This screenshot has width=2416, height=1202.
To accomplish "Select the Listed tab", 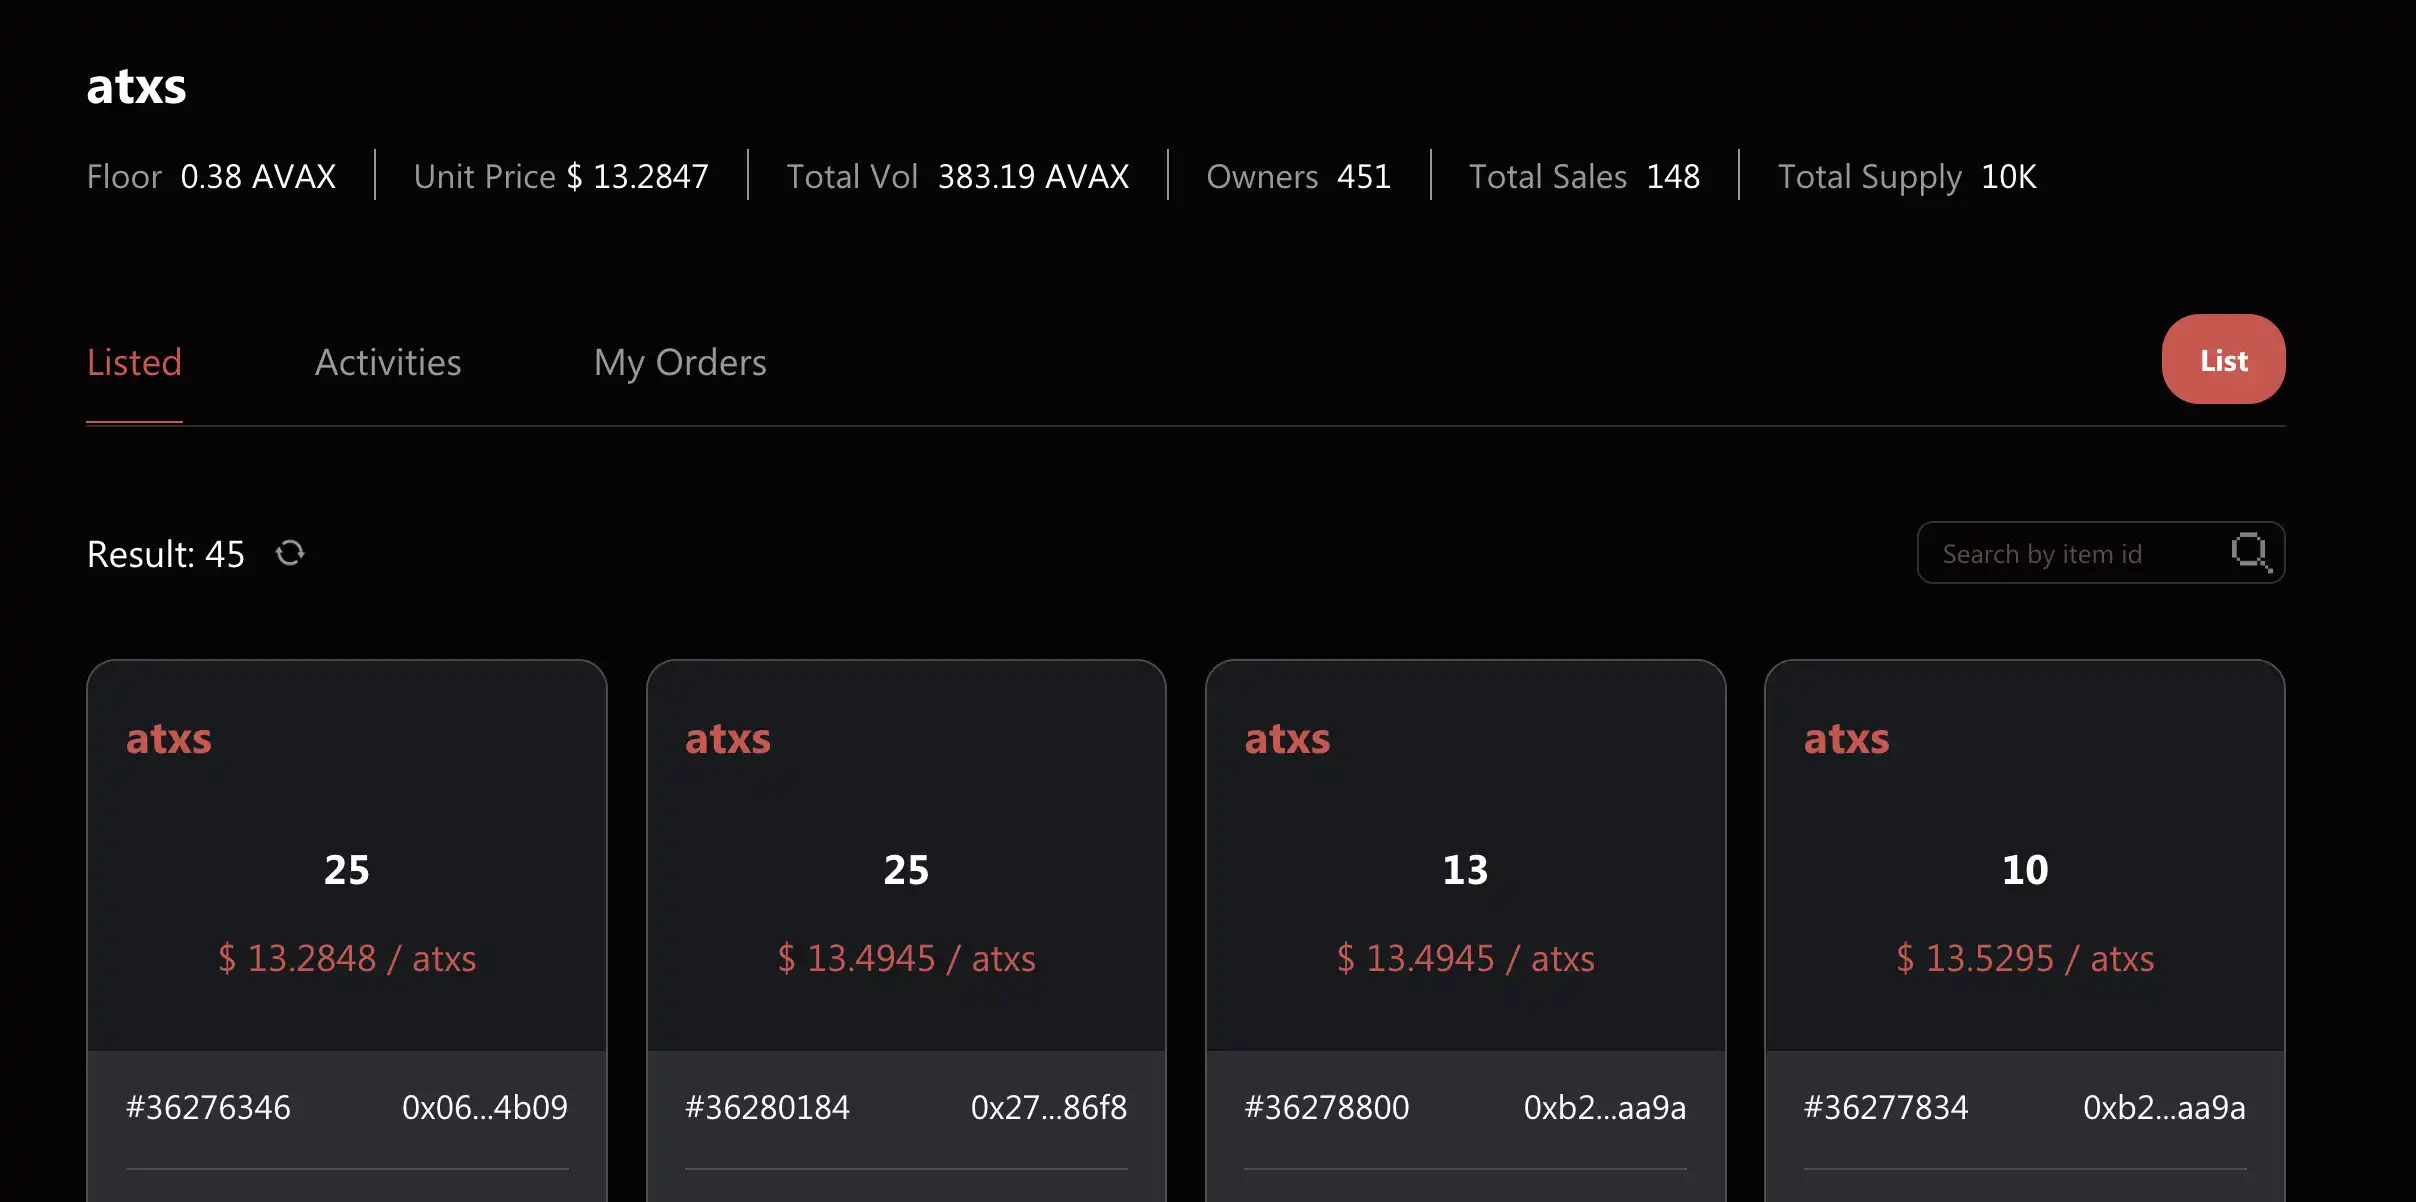I will (x=134, y=362).
